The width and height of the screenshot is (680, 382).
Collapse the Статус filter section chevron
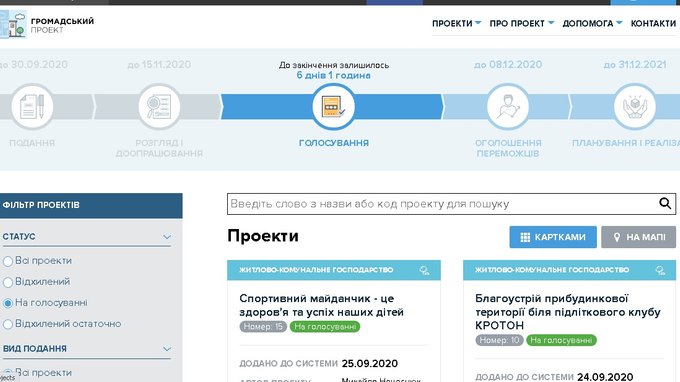point(167,237)
